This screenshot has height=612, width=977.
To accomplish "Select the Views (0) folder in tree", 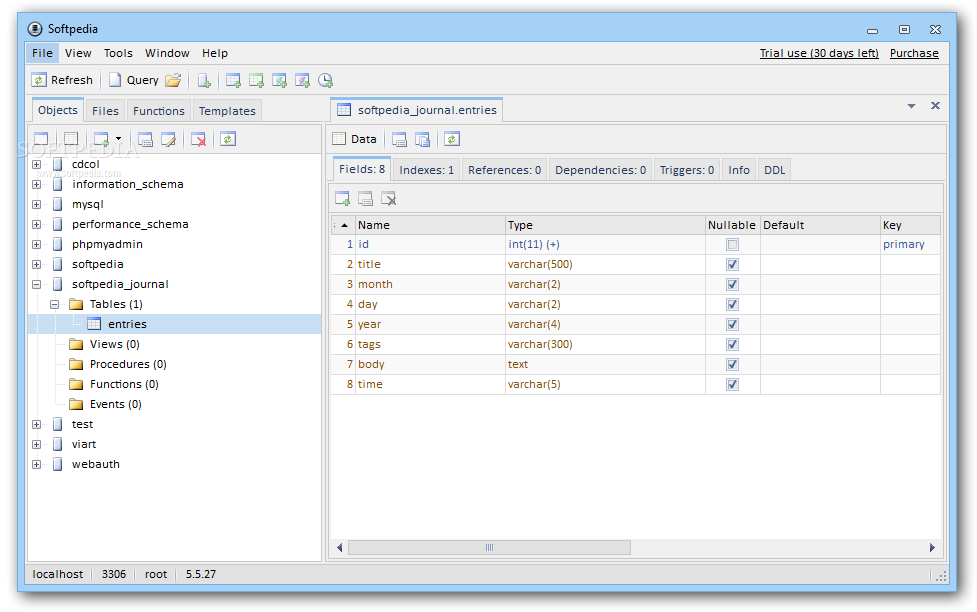I will tap(114, 344).
